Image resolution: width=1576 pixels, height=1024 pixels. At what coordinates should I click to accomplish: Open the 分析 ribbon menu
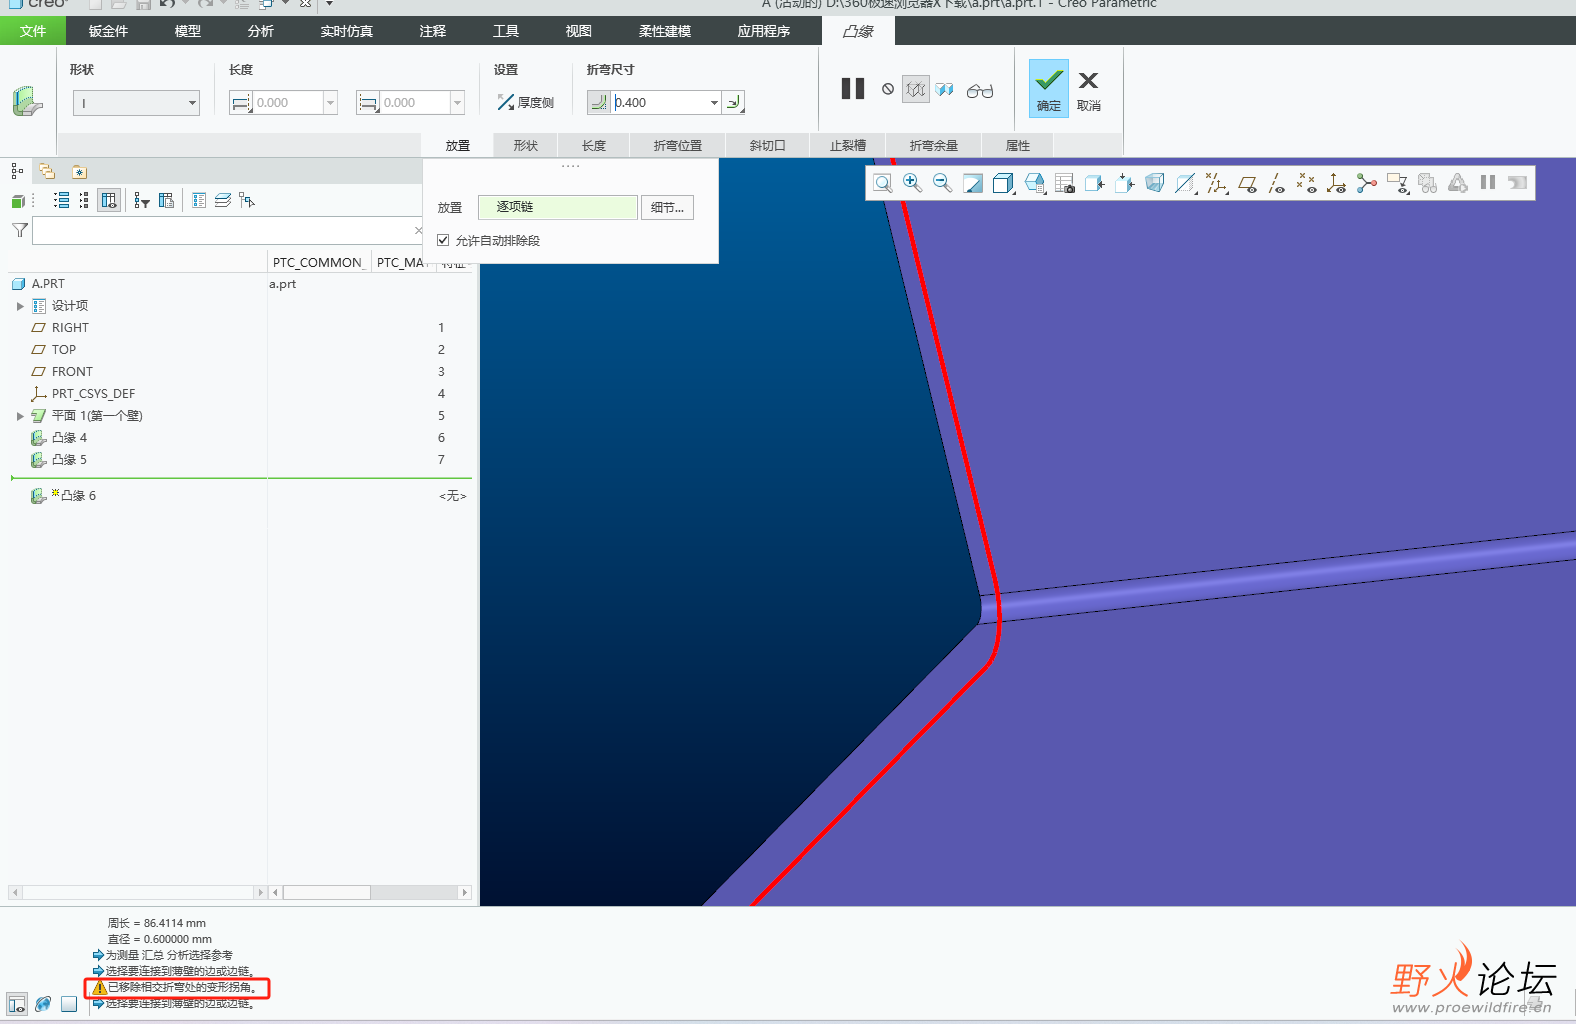pos(260,31)
